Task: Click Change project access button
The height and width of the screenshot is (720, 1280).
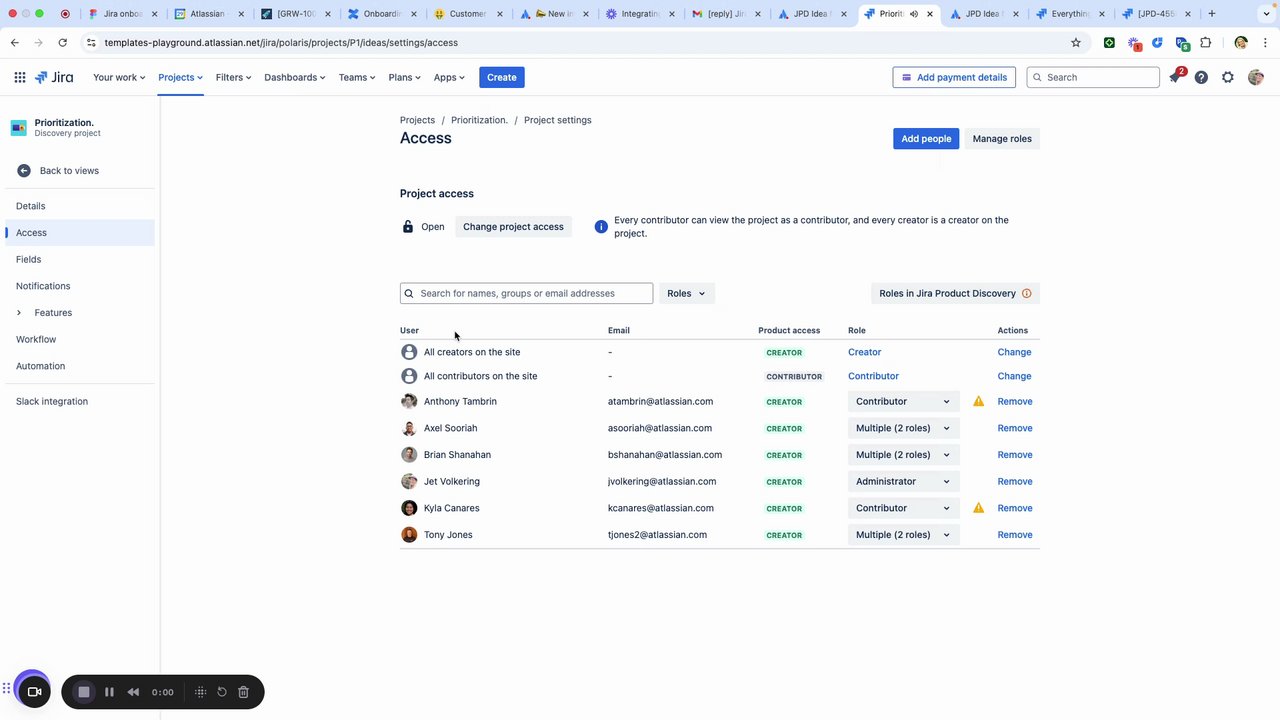Action: 513,227
